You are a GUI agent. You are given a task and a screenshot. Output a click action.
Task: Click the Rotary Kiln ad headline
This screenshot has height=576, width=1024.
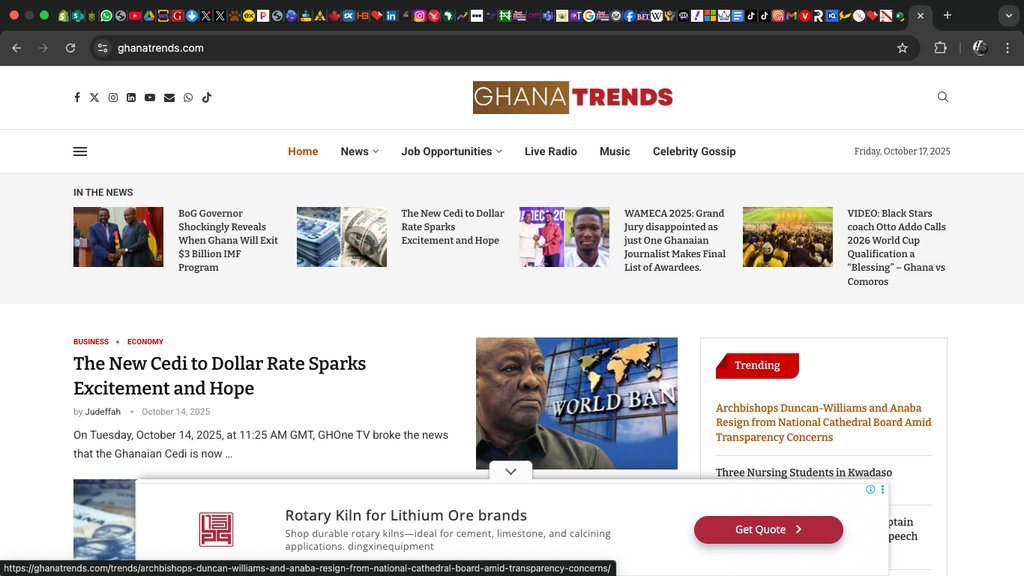pyautogui.click(x=406, y=515)
